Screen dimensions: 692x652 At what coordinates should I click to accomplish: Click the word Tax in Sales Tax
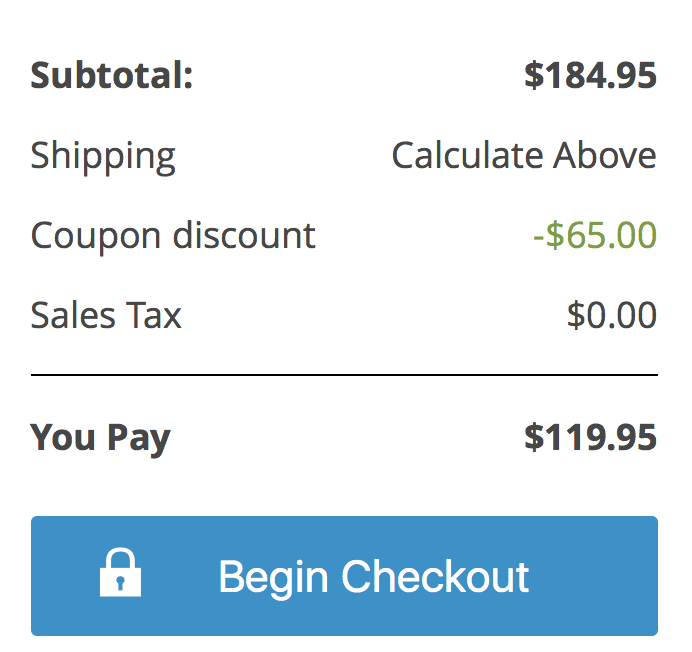pyautogui.click(x=154, y=316)
